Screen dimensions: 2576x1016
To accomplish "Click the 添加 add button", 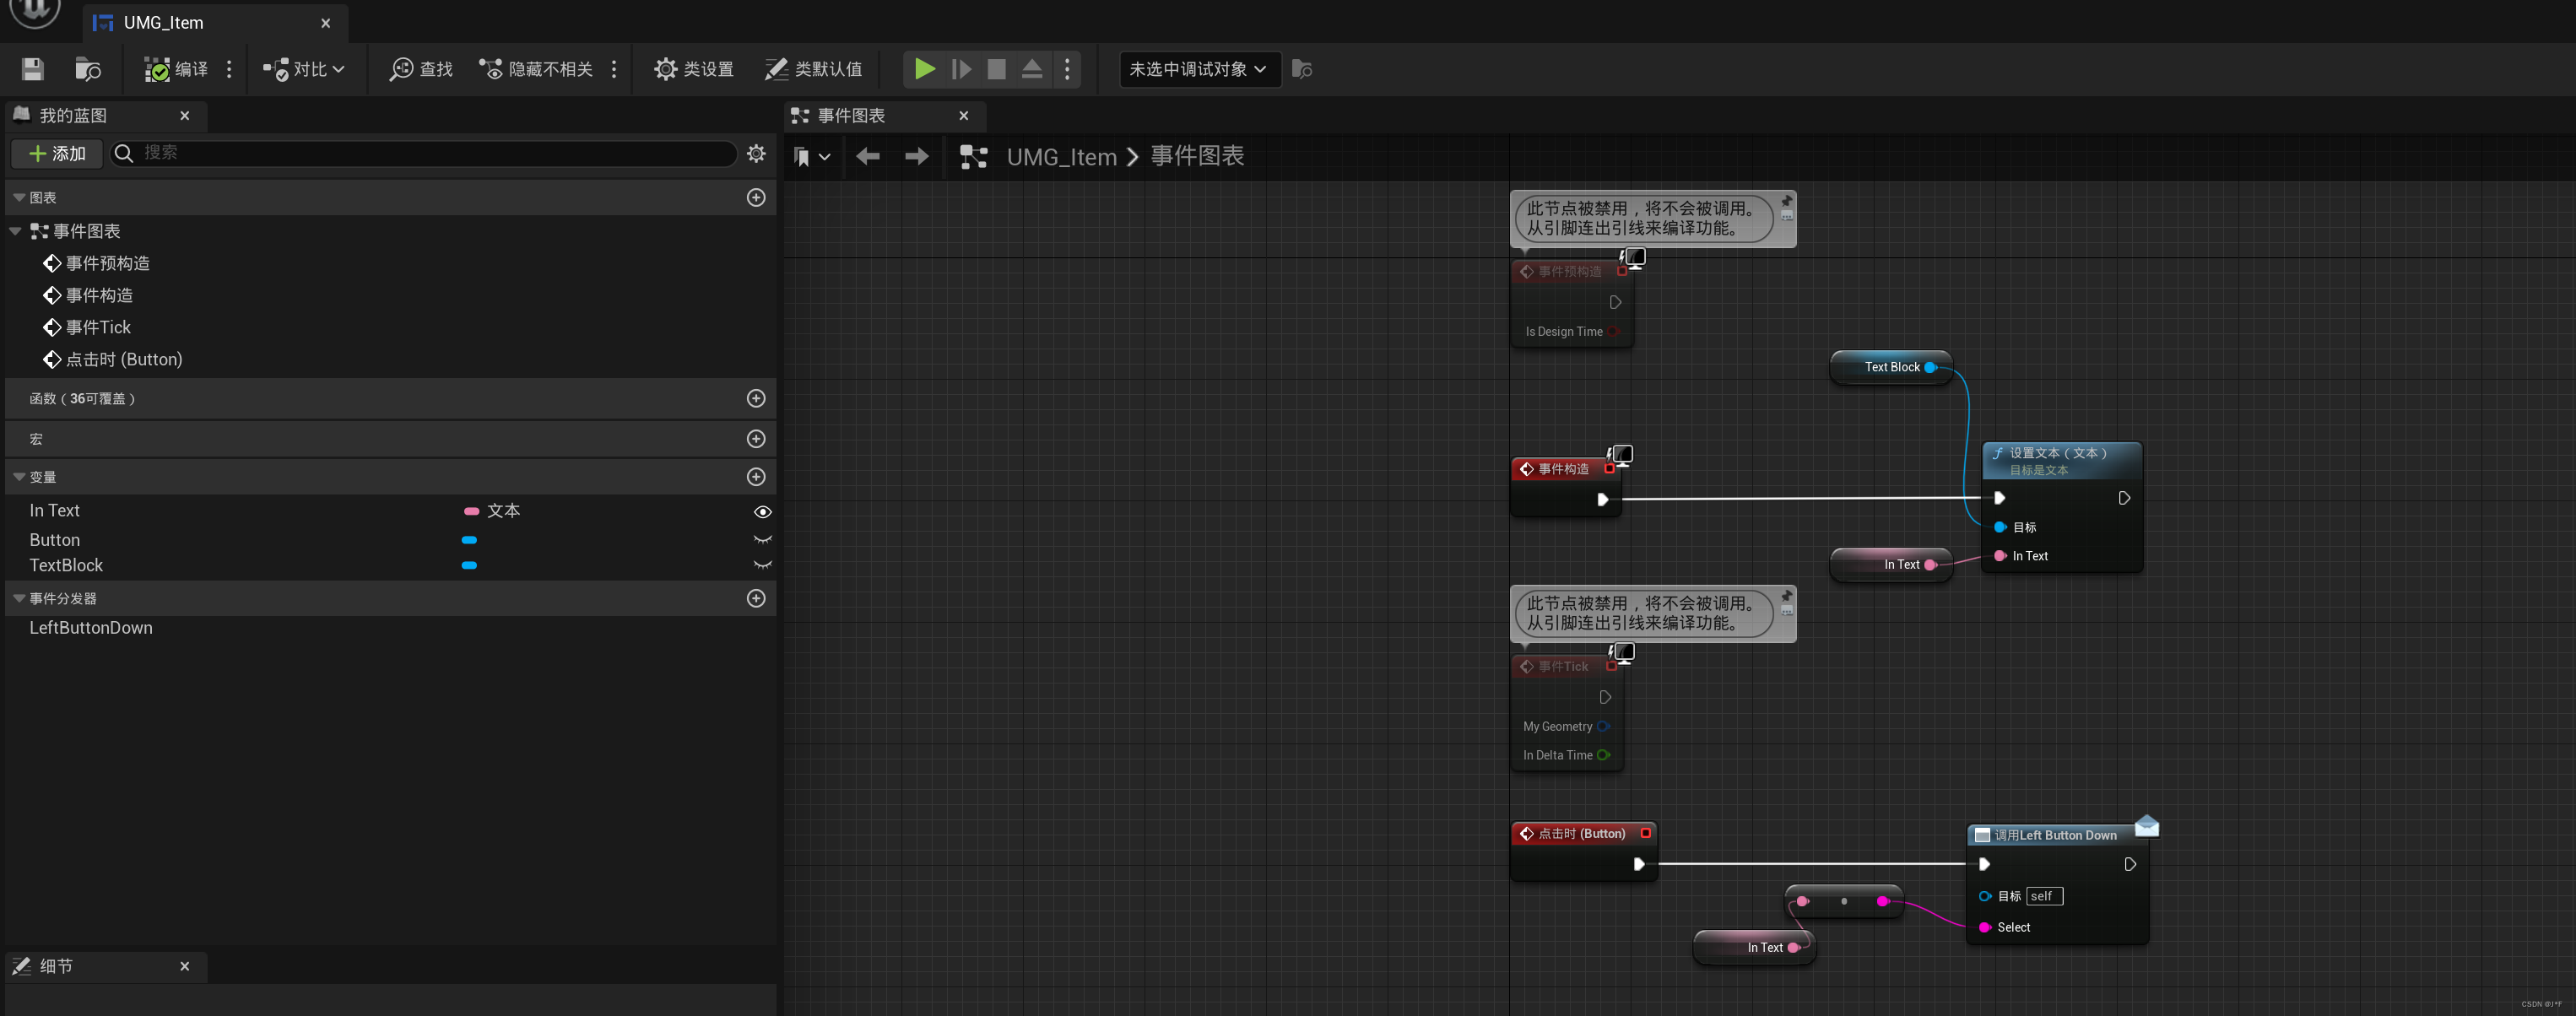I will [x=57, y=153].
